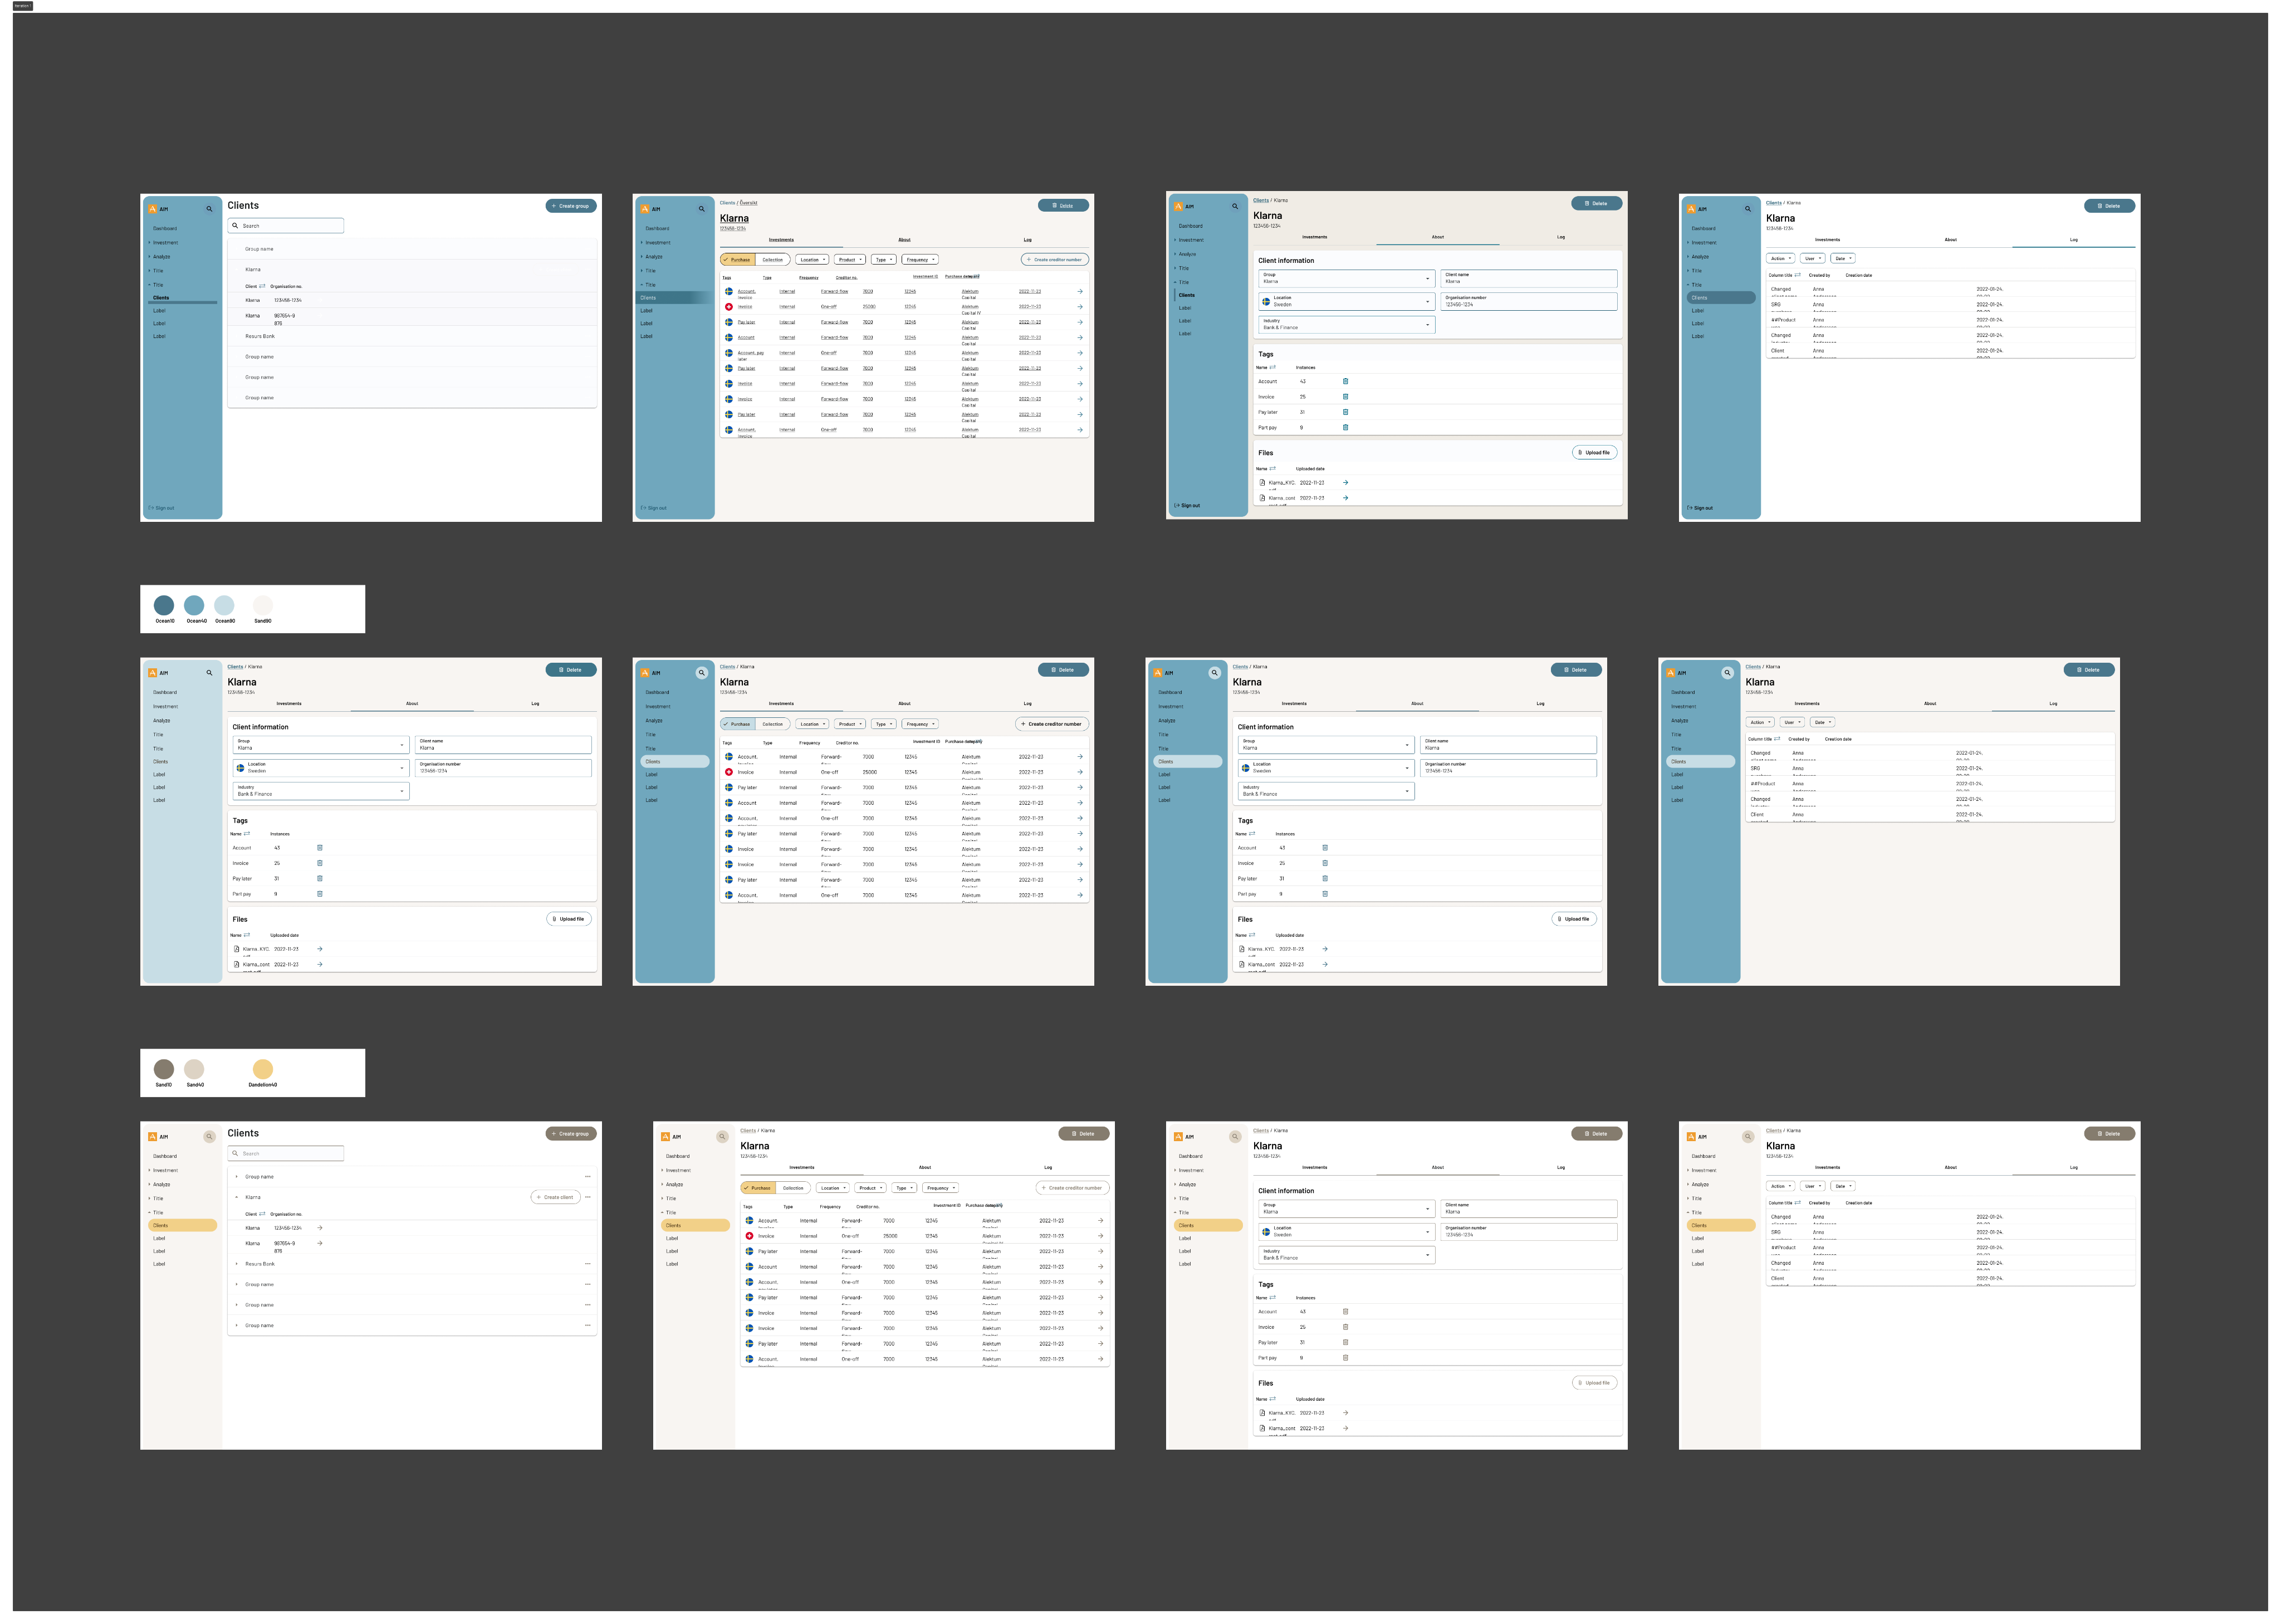Open 'Industry' dropdown in top-row About frame
The width and height of the screenshot is (2281, 1624).
pyautogui.click(x=1346, y=325)
